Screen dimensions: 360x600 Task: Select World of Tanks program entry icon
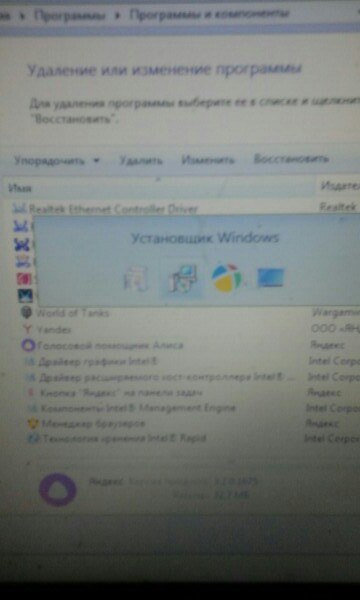click(26, 313)
